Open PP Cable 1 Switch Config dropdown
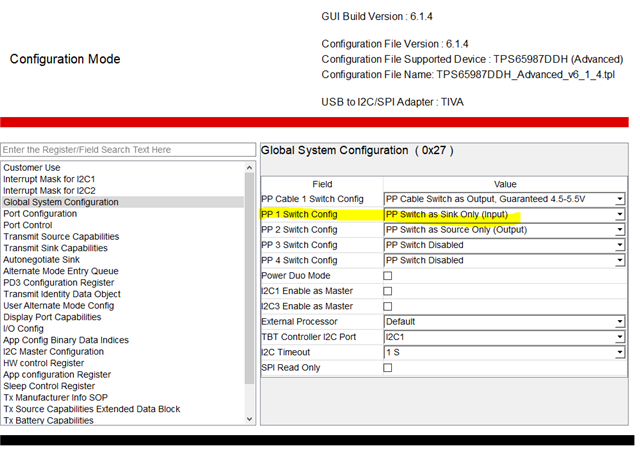This screenshot has width=640, height=449. 504,199
